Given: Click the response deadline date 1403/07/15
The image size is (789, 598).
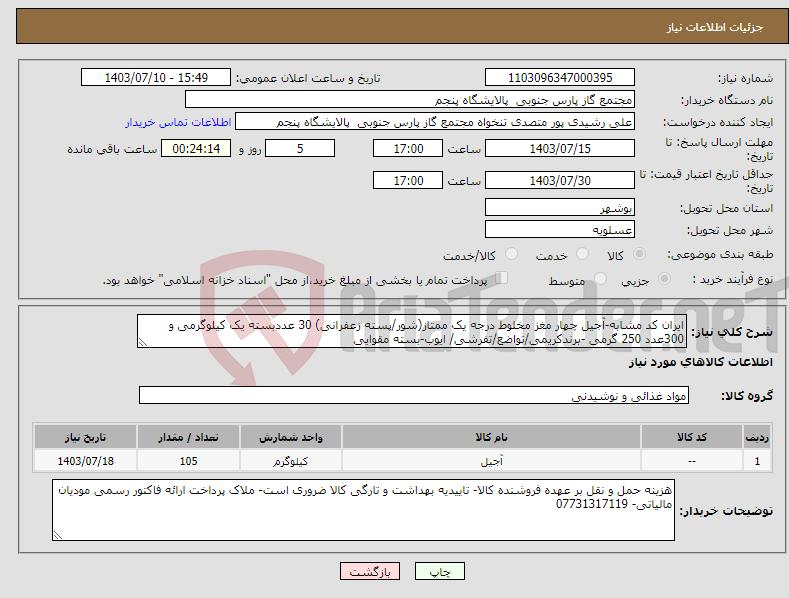Looking at the screenshot, I should tap(560, 148).
